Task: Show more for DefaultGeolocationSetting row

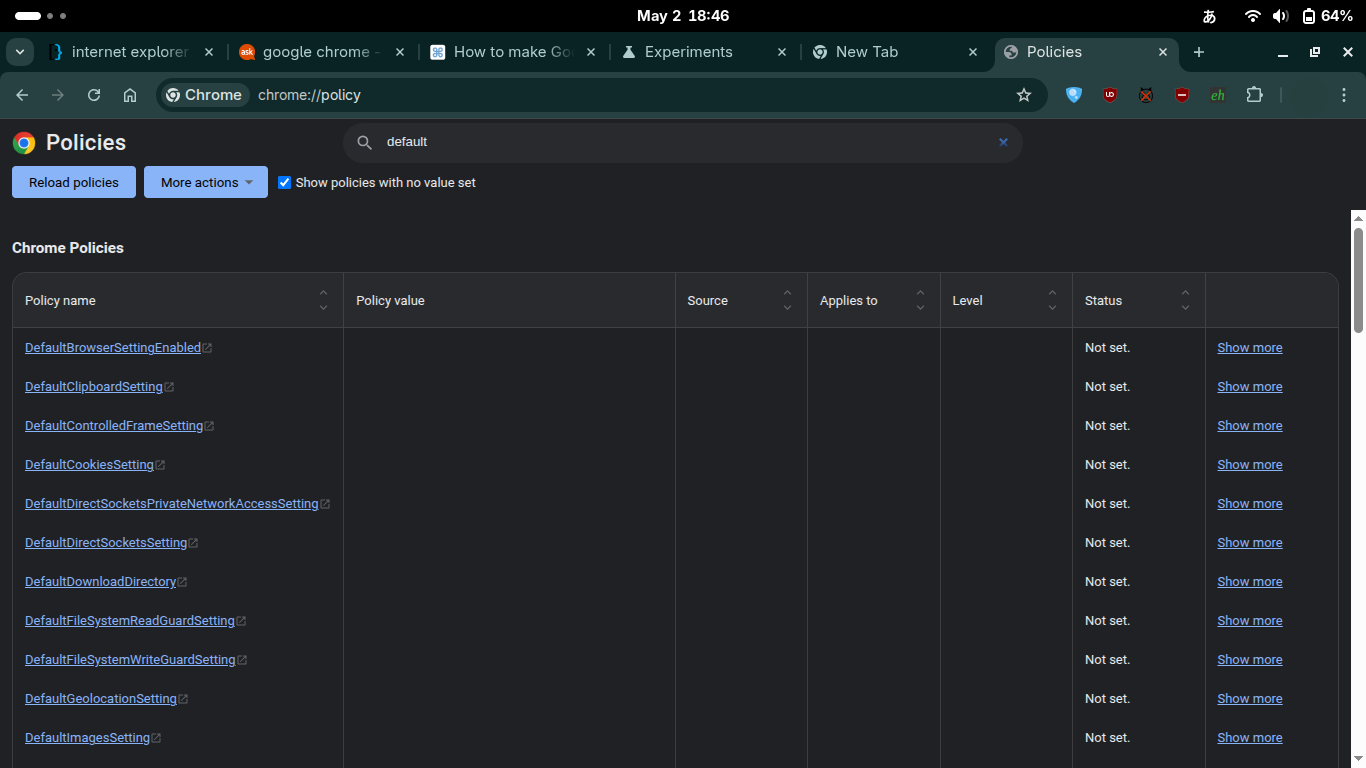Action: (x=1249, y=699)
